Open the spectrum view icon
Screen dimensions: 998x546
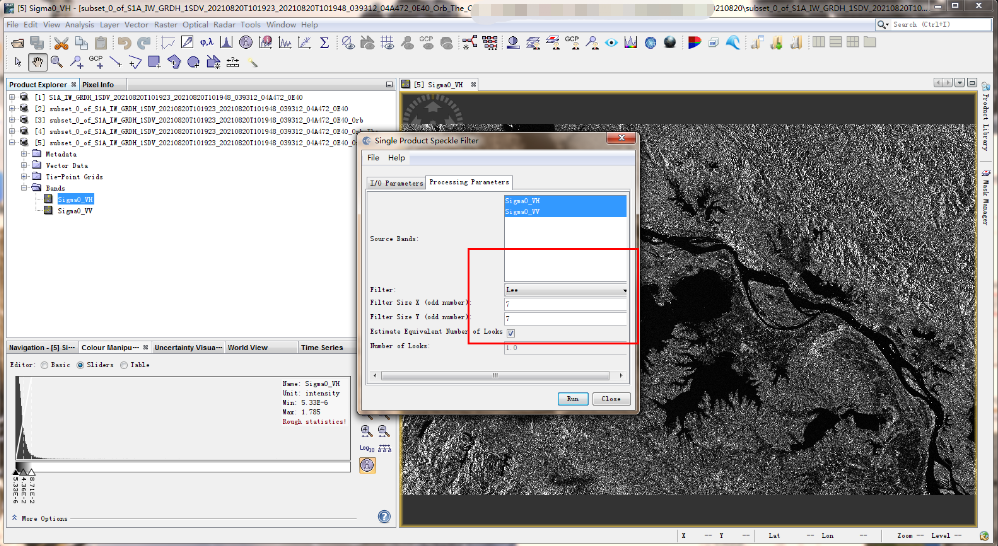(x=631, y=43)
